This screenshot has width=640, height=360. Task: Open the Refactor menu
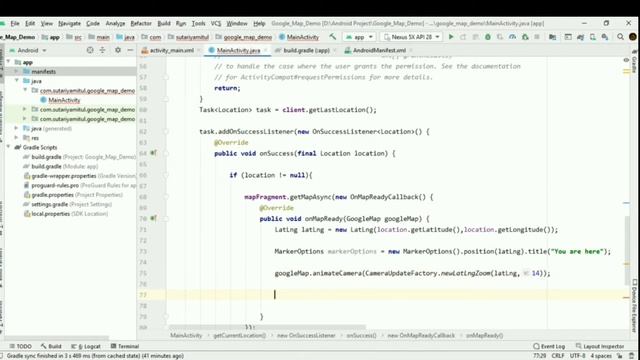point(141,23)
